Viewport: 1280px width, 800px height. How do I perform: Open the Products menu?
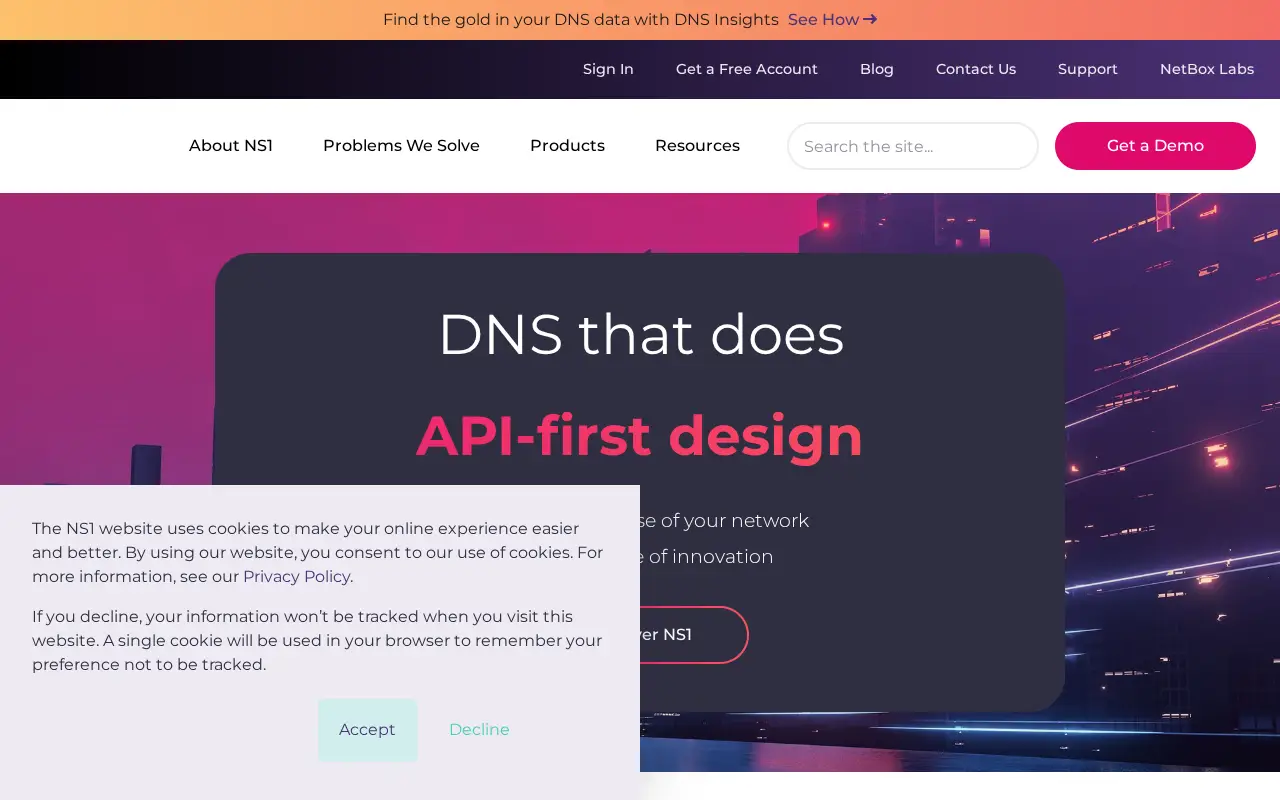tap(567, 146)
